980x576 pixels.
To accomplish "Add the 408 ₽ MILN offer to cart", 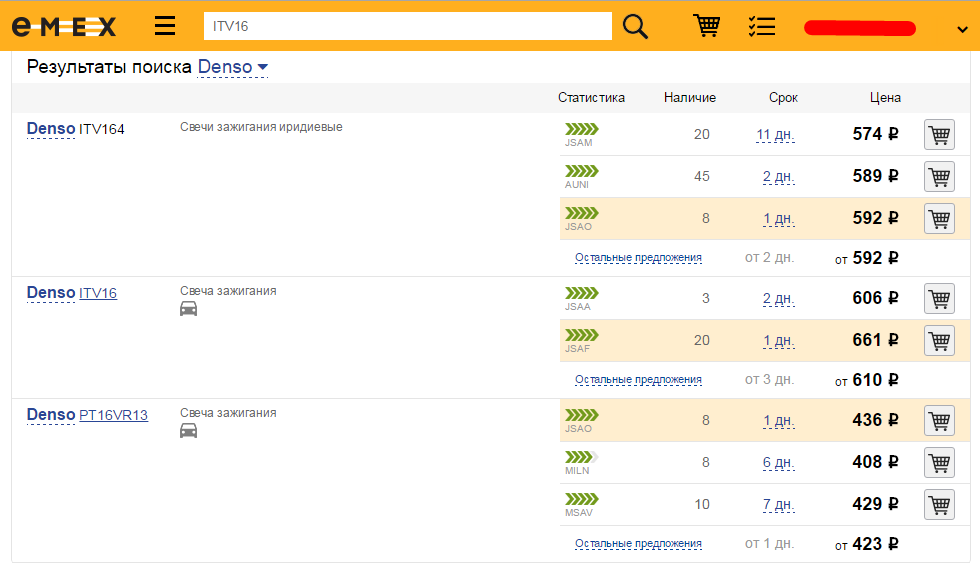I will click(x=939, y=462).
